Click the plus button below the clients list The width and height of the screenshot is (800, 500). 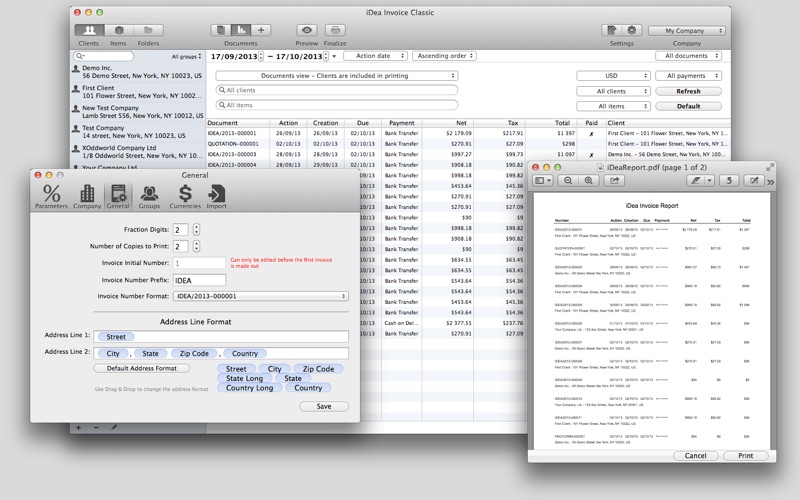coord(79,428)
